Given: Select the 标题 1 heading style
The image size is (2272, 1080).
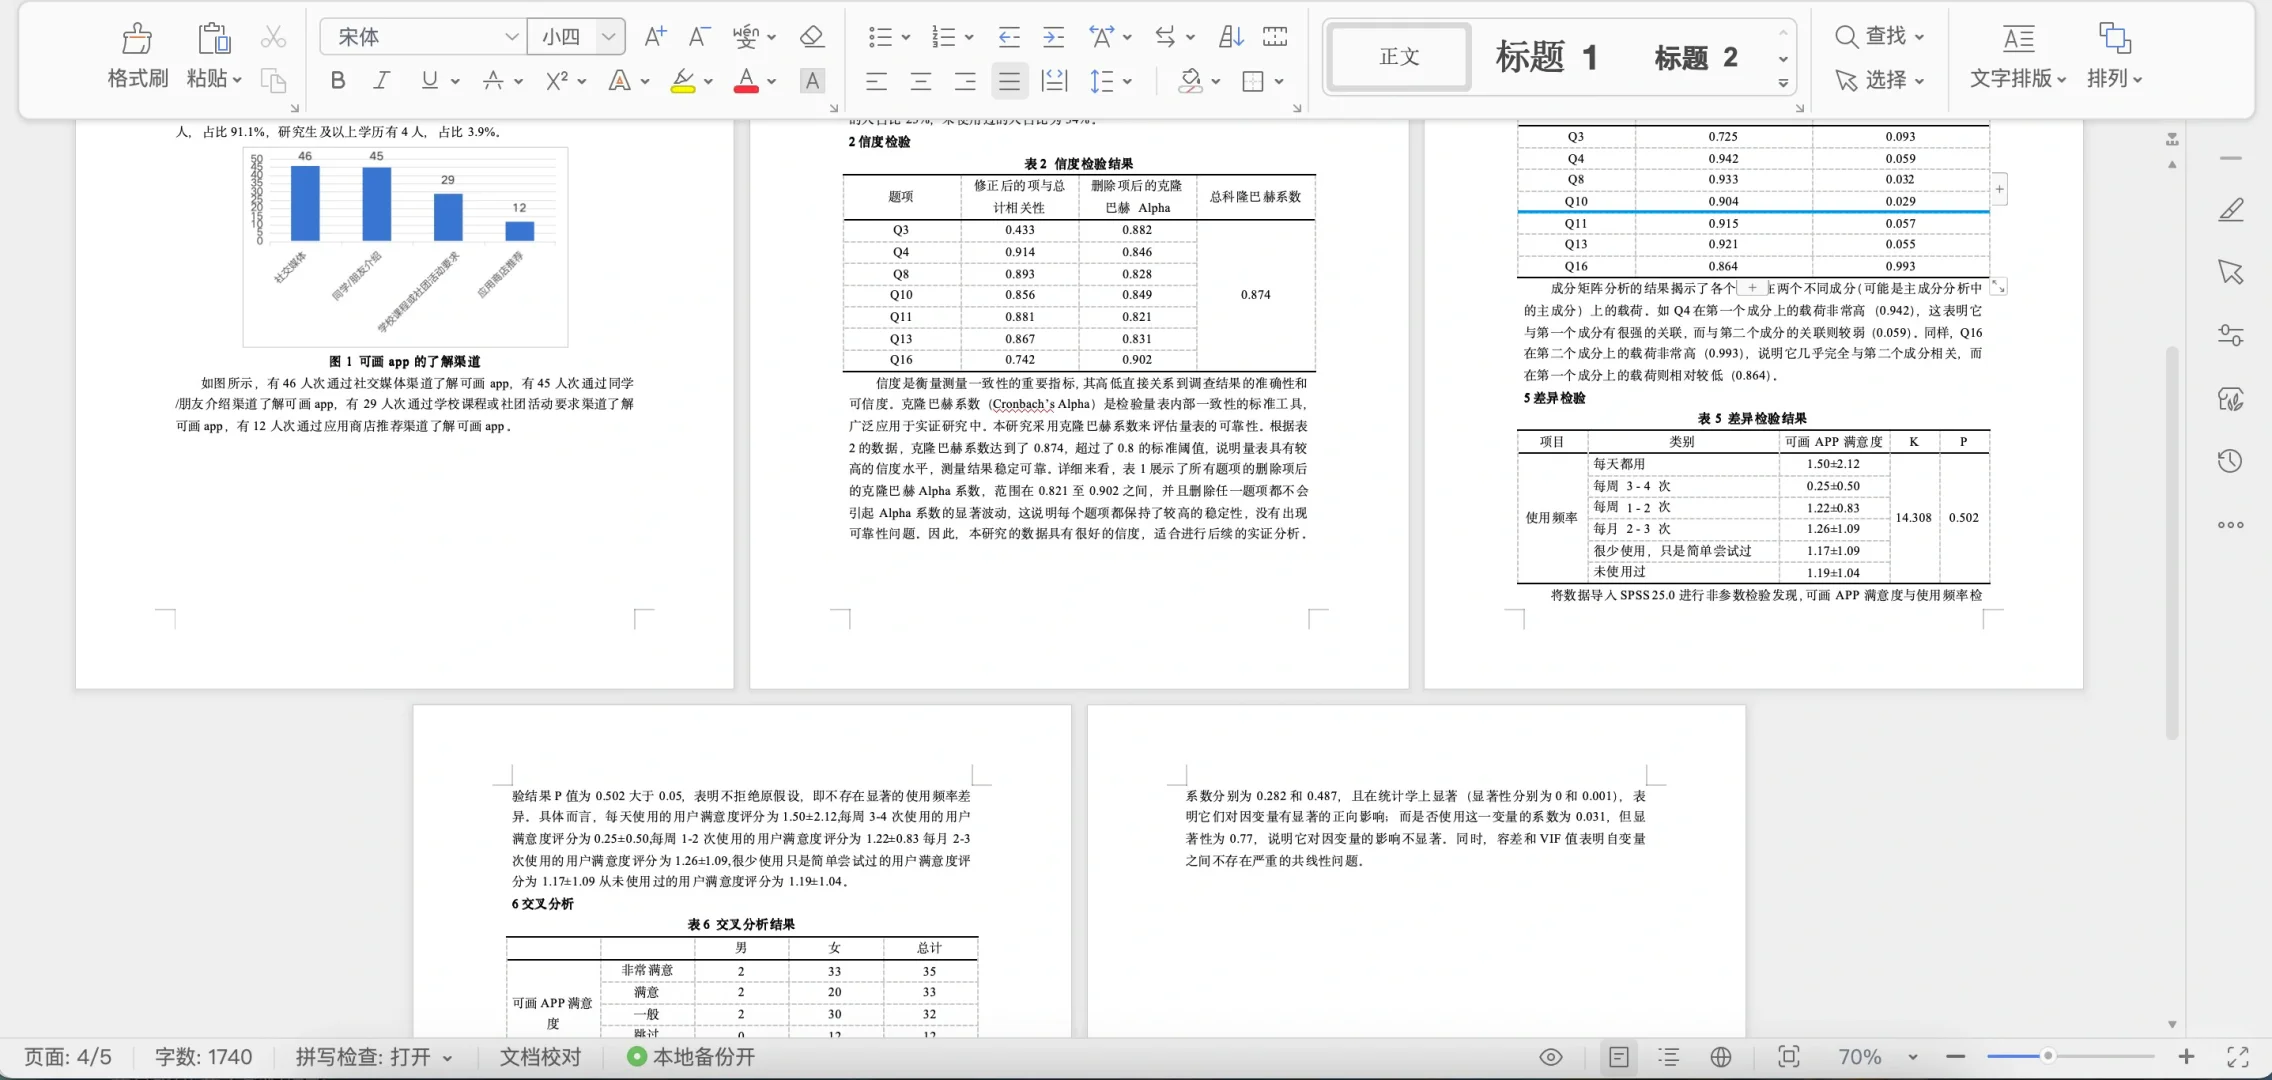Looking at the screenshot, I should click(x=1546, y=58).
